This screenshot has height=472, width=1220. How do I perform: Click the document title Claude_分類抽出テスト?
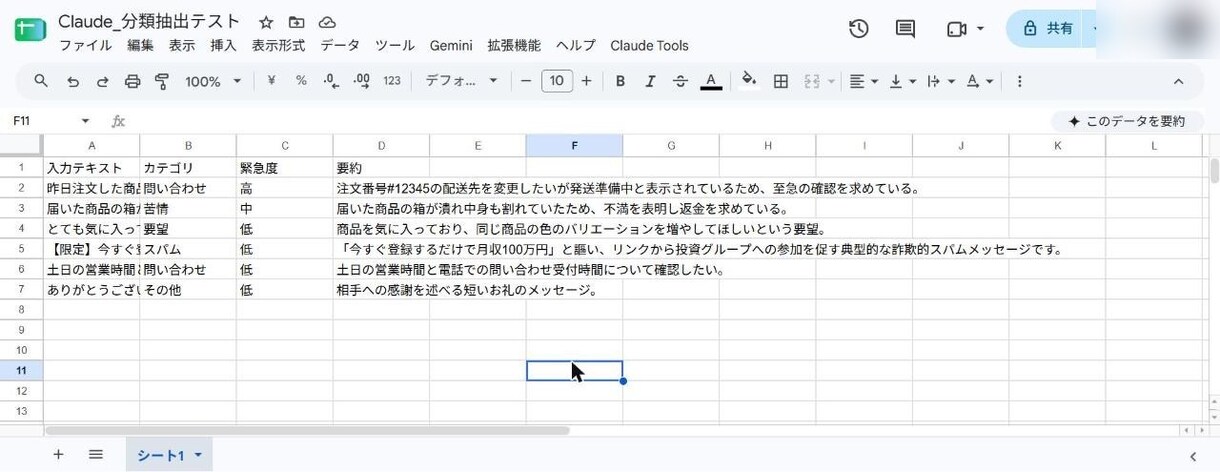149,21
